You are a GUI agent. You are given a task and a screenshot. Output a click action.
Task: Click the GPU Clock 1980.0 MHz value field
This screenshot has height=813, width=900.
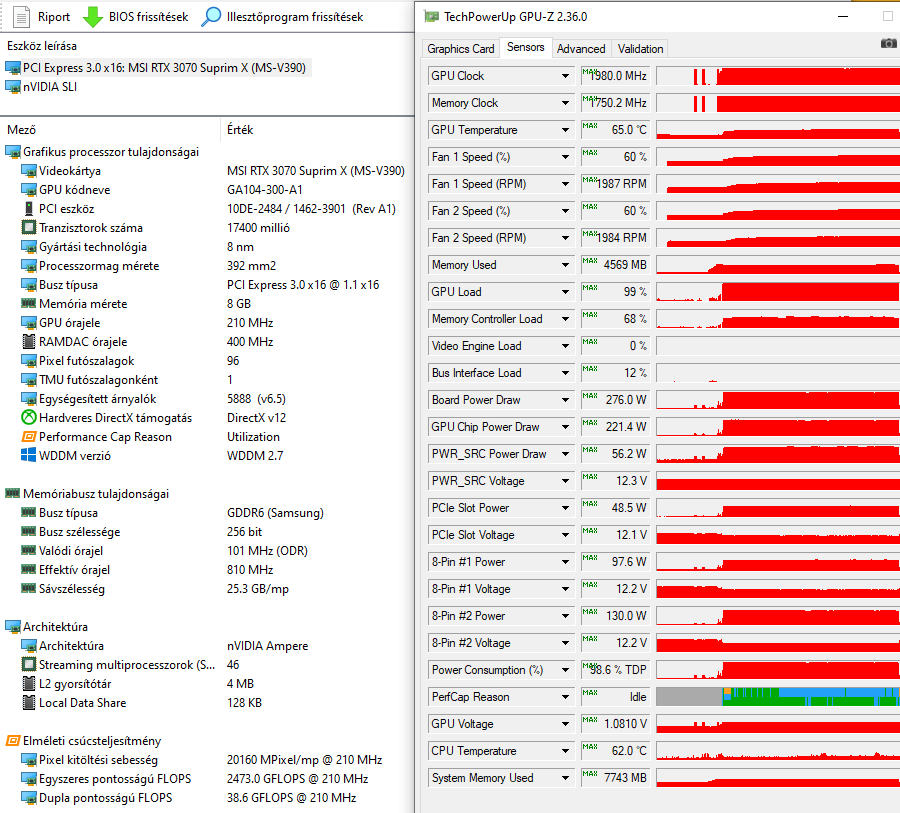[x=615, y=76]
